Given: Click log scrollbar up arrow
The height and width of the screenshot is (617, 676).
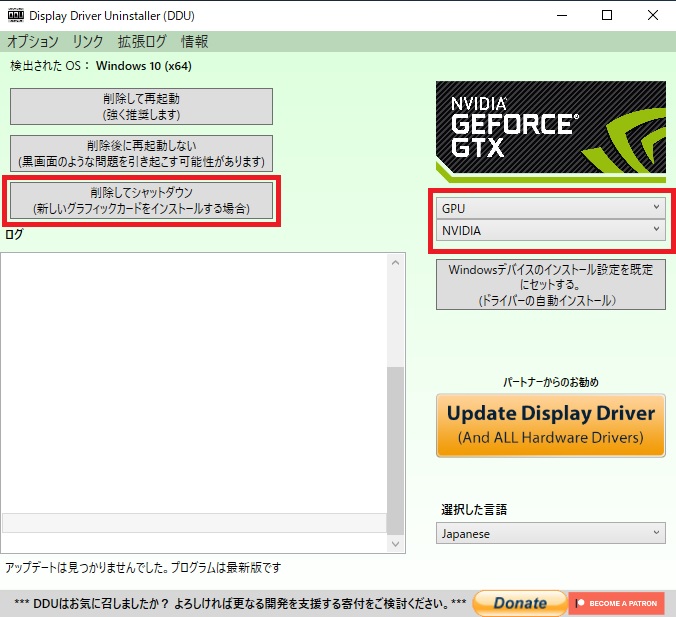Looking at the screenshot, I should point(395,263).
